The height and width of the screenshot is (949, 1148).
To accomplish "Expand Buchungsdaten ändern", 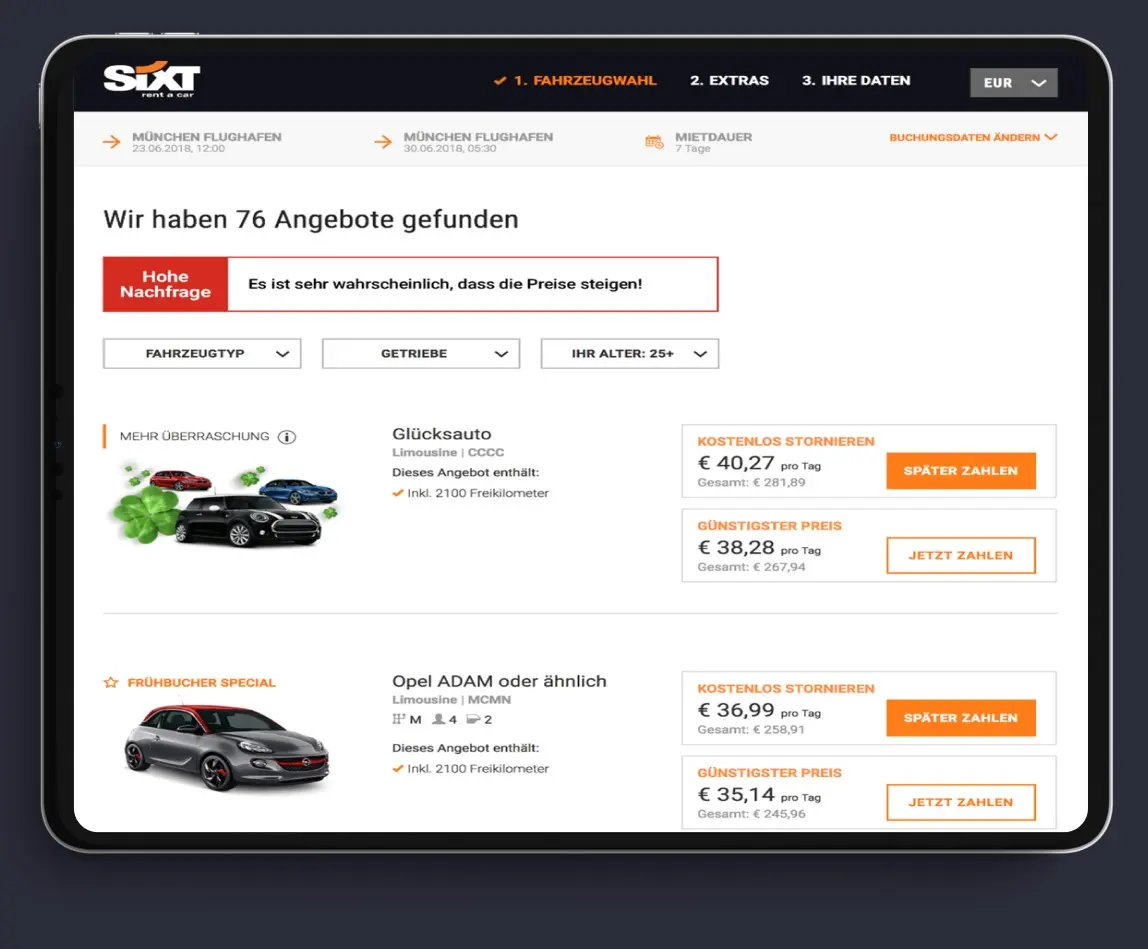I will [973, 138].
